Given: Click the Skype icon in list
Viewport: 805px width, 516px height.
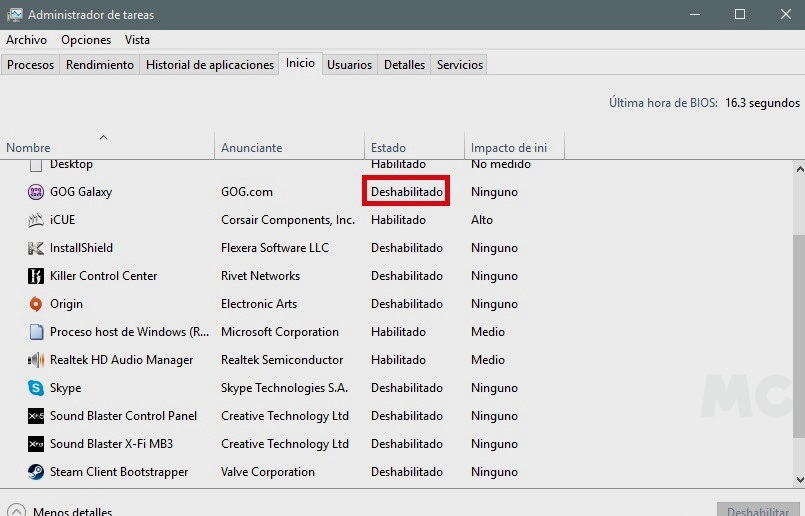Looking at the screenshot, I should pyautogui.click(x=36, y=388).
